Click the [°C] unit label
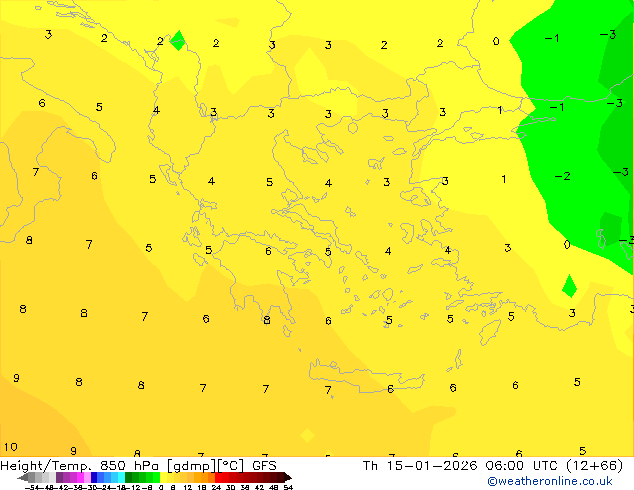 point(229,465)
